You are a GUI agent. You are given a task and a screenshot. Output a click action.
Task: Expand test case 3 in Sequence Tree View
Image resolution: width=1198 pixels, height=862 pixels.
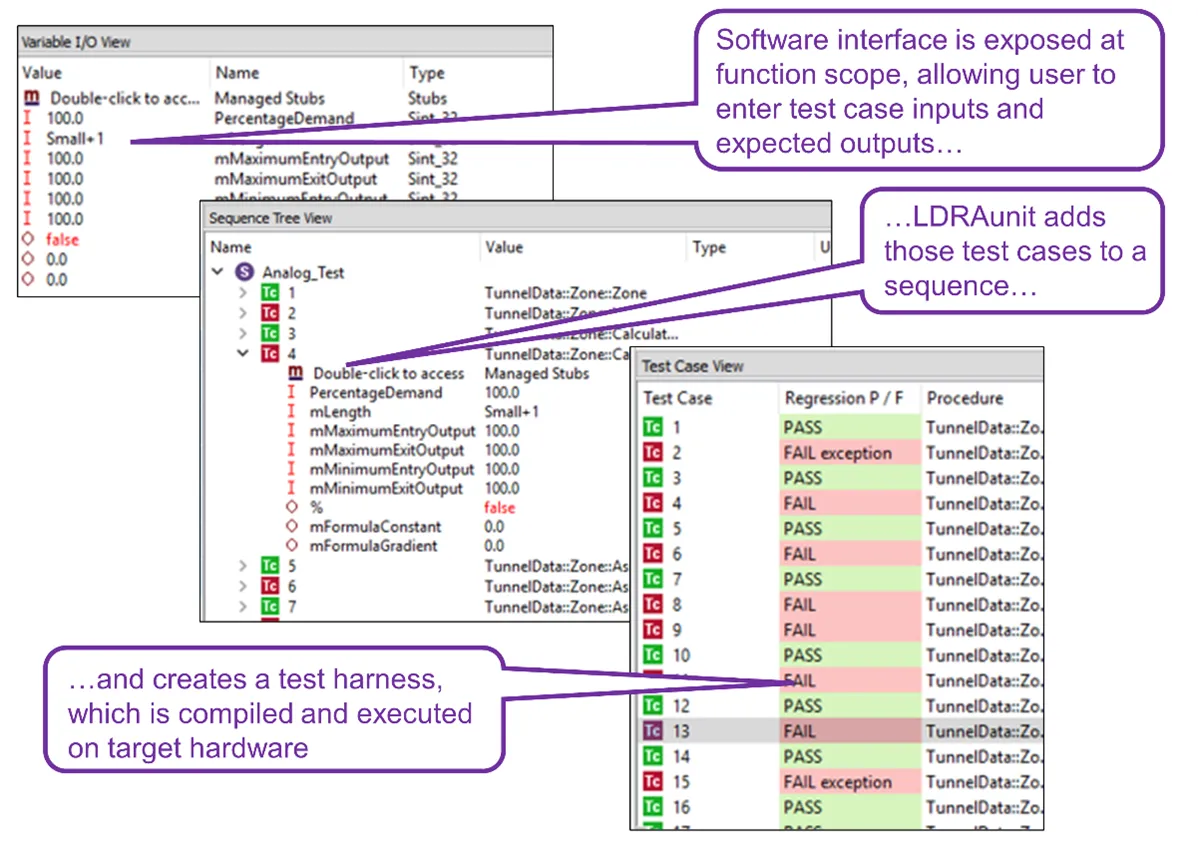[x=243, y=334]
